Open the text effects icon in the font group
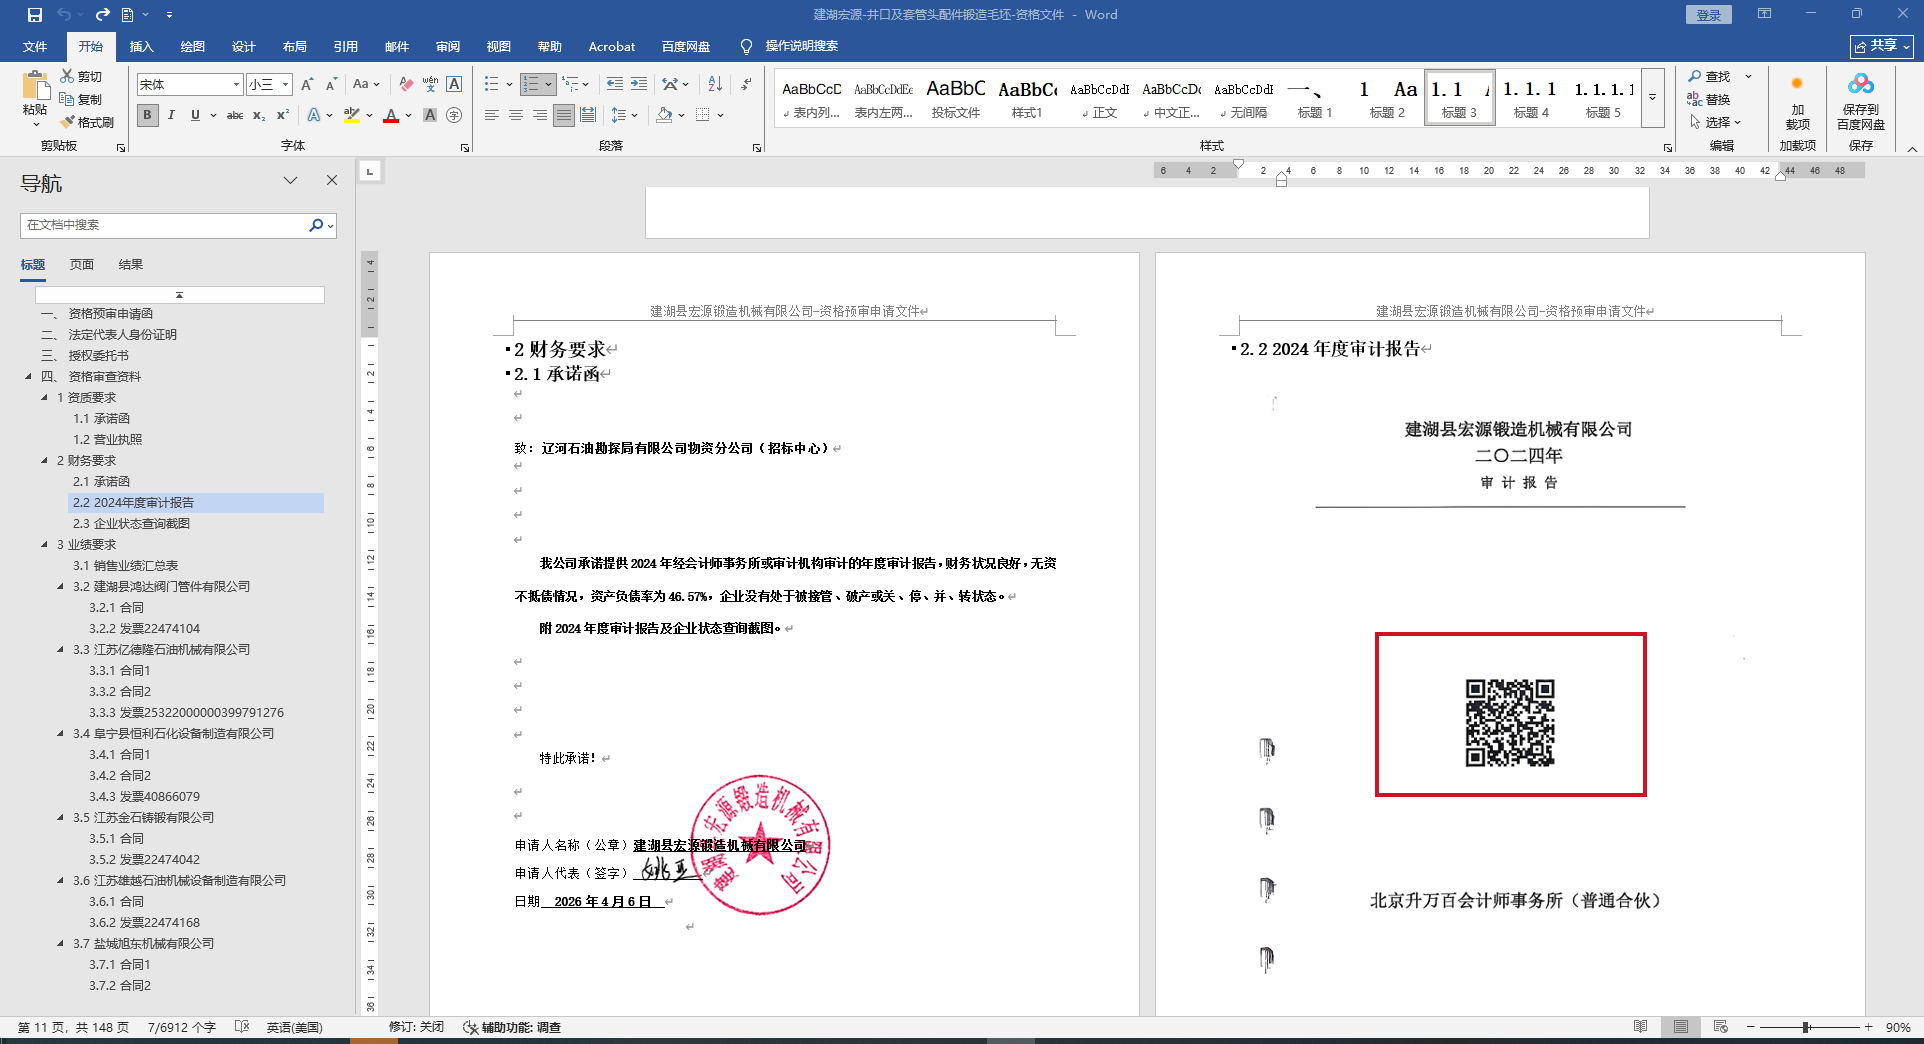The width and height of the screenshot is (1924, 1044). pos(314,116)
